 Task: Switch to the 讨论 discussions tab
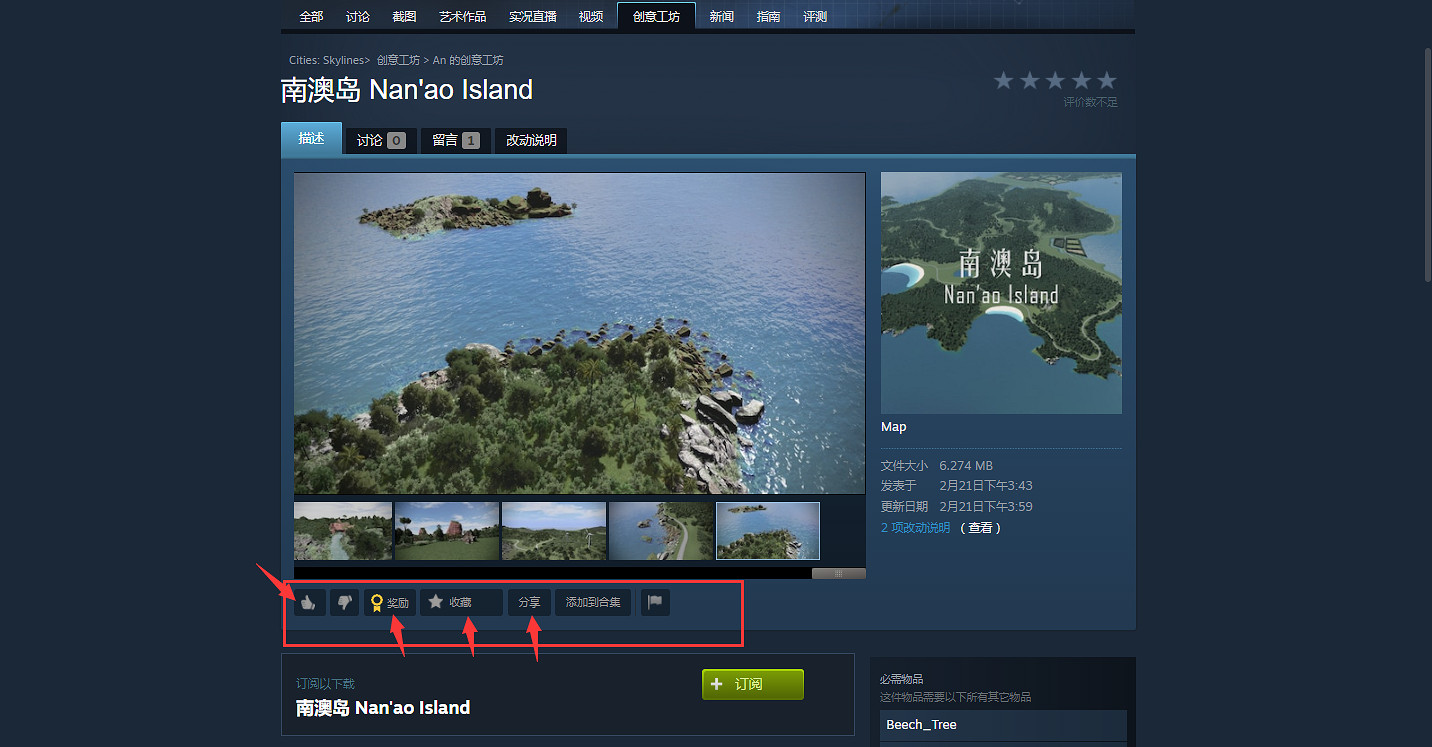point(380,140)
